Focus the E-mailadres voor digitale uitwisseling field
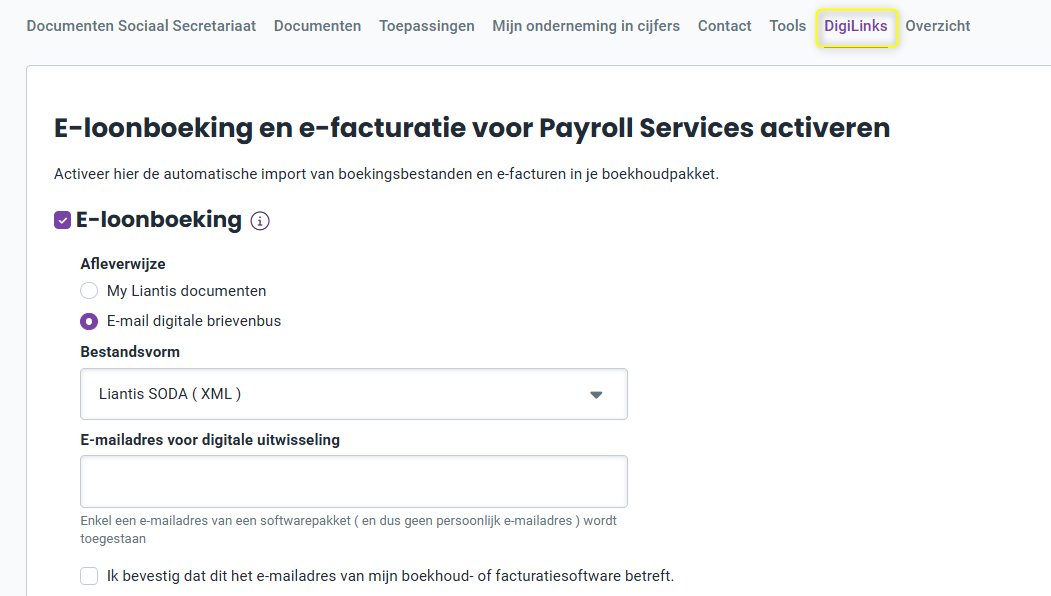Screen dimensions: 1051x596 354,481
